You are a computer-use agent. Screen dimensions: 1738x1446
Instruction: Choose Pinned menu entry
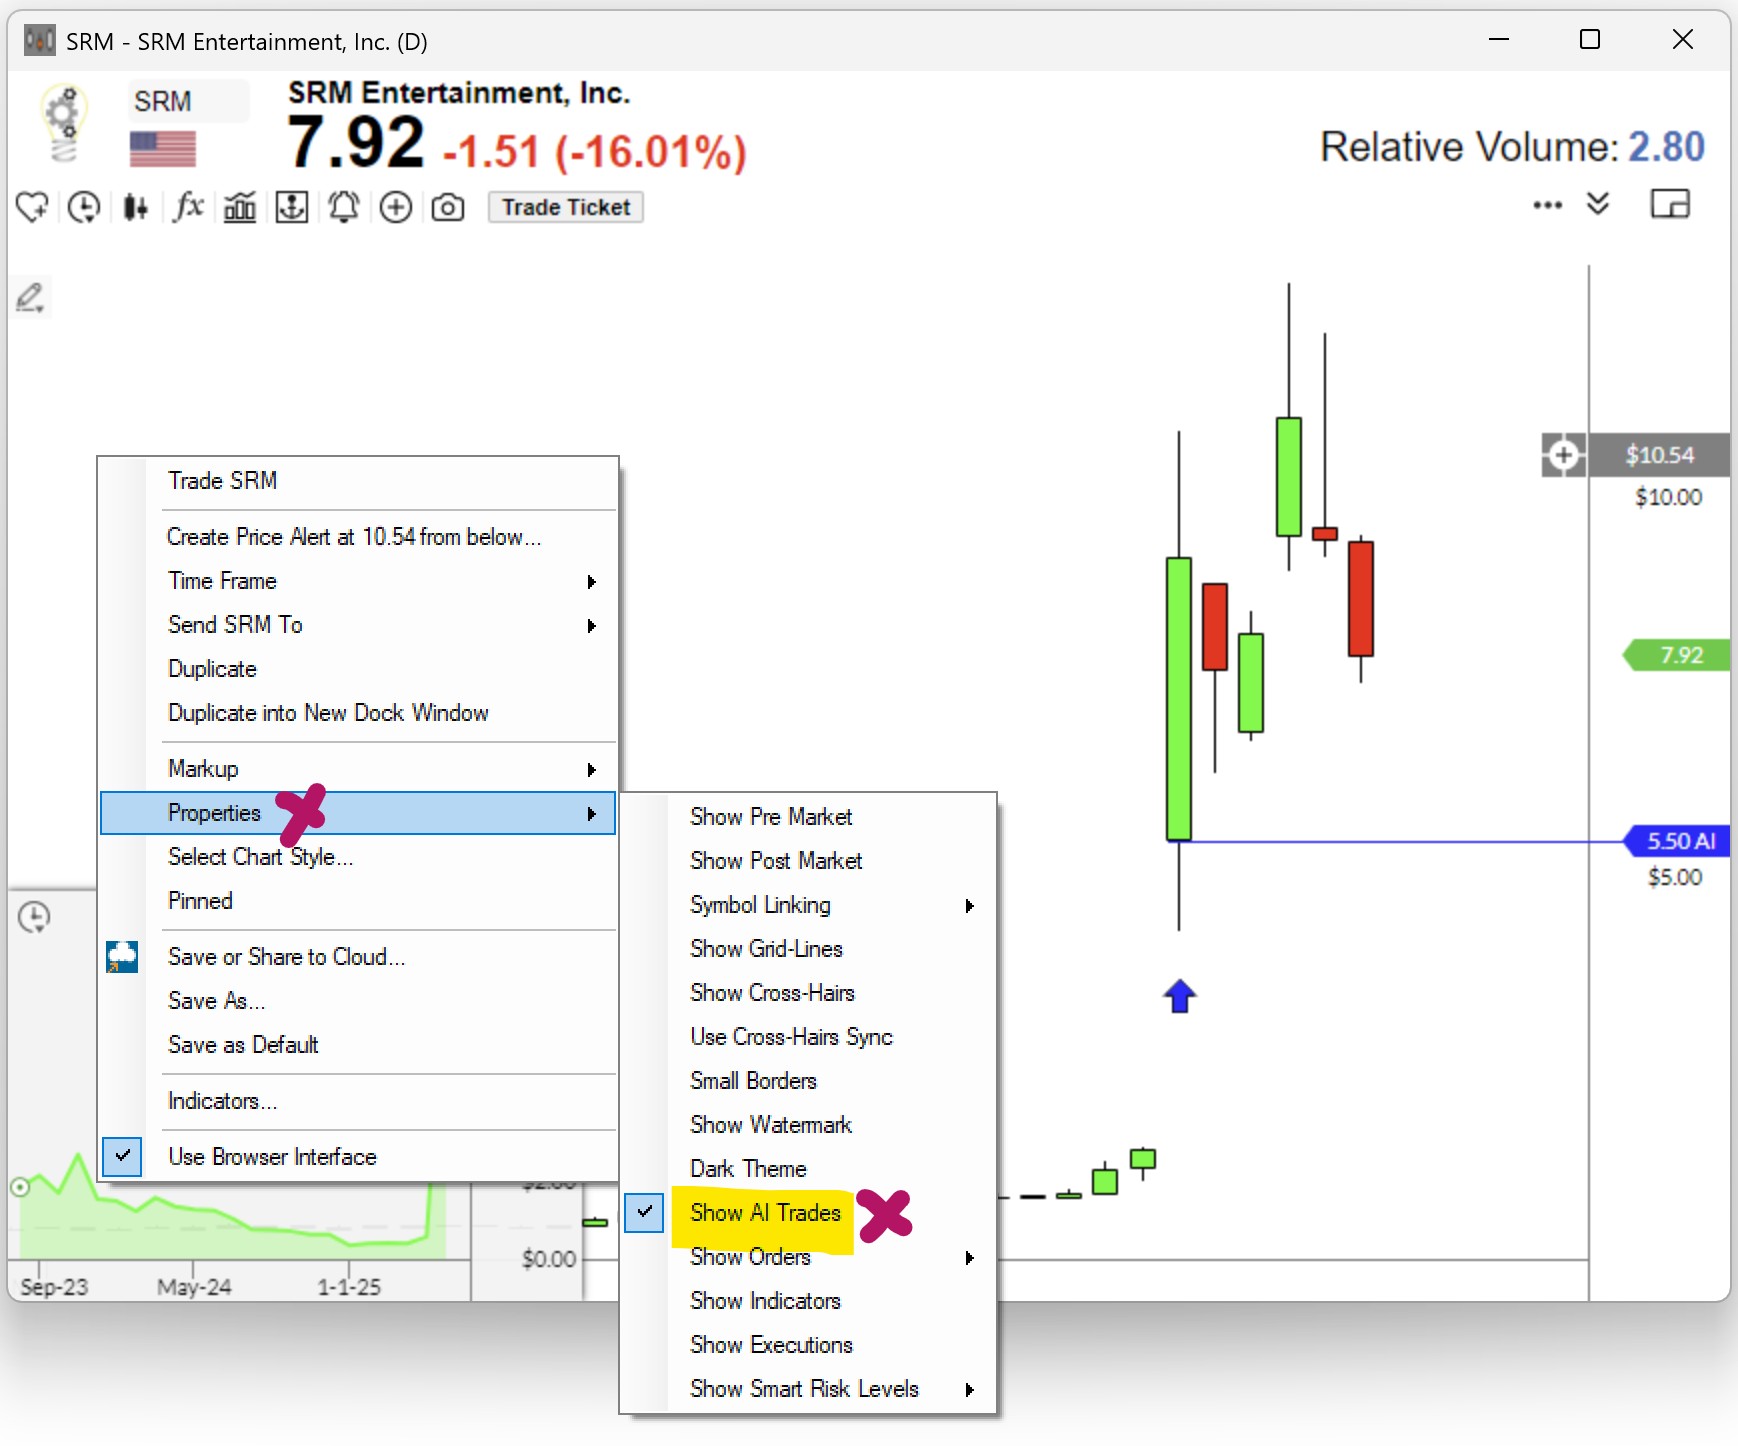[x=358, y=901]
